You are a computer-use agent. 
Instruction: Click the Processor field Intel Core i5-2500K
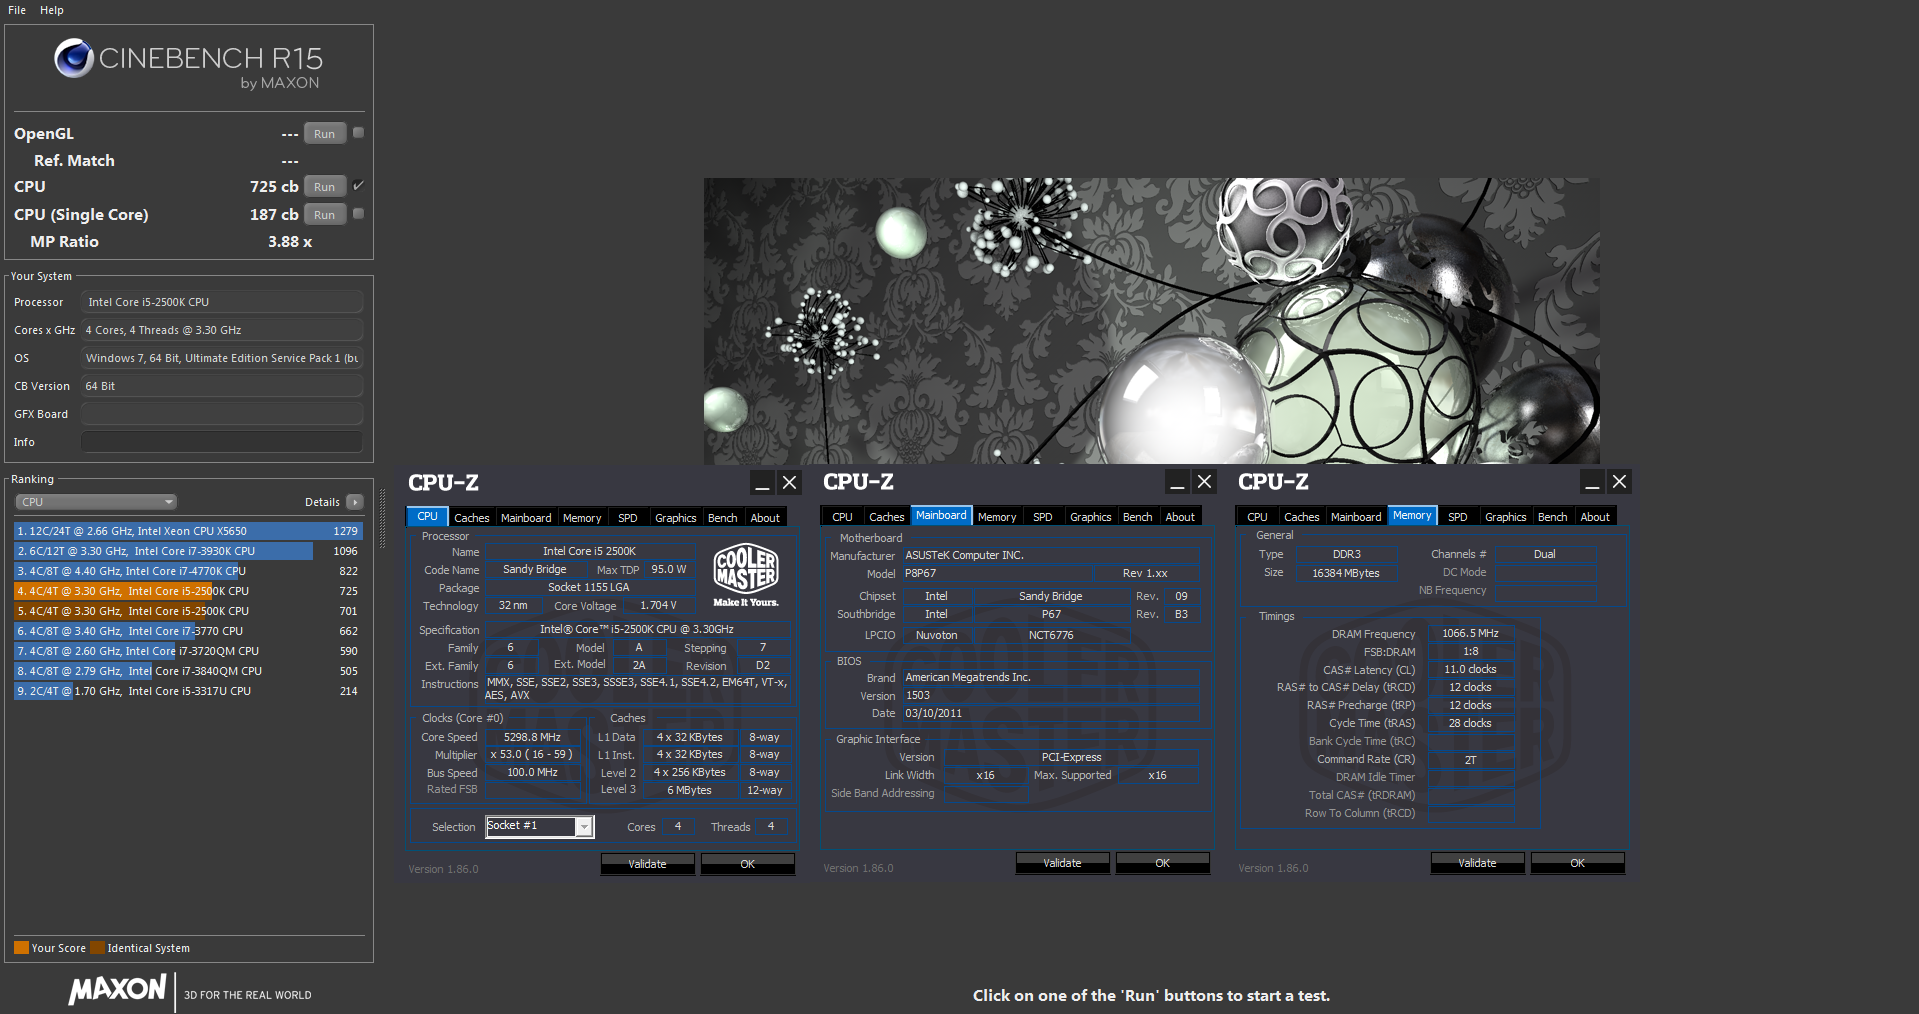tap(222, 302)
